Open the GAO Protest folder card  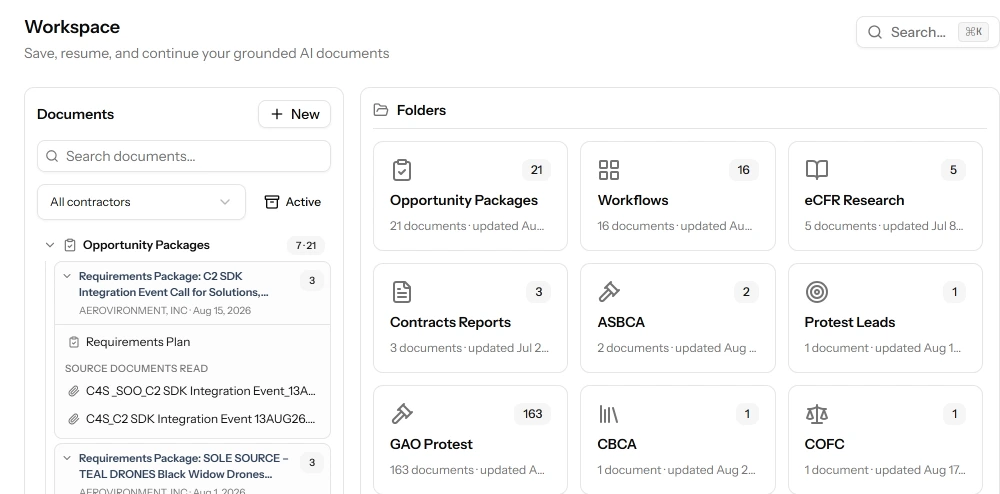pos(470,439)
